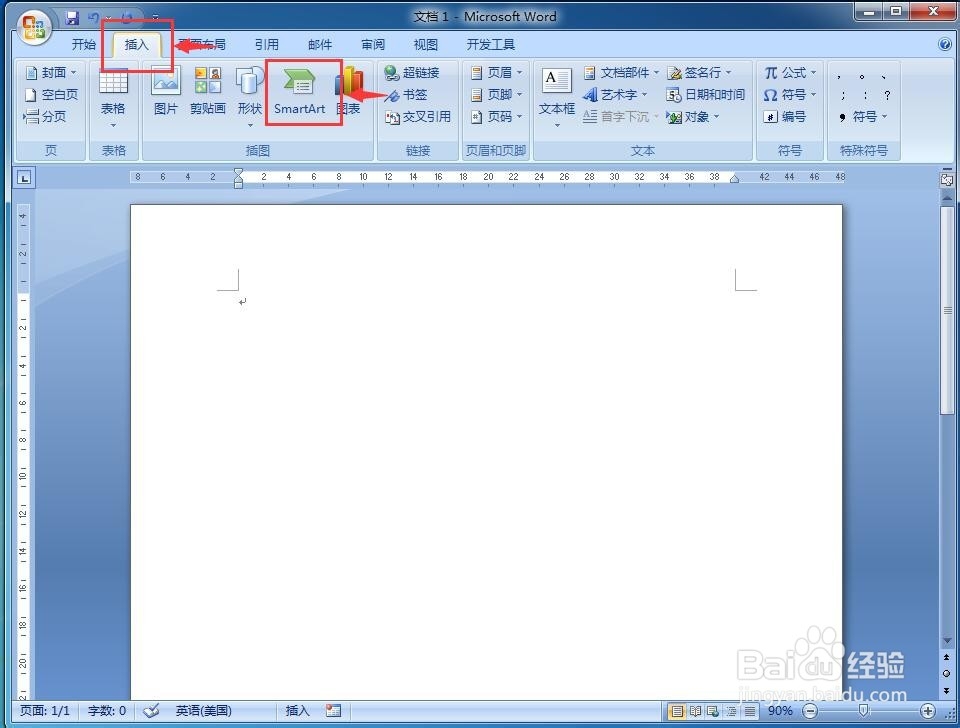The height and width of the screenshot is (728, 960).
Task: Click the 90% zoom level
Action: (x=780, y=711)
